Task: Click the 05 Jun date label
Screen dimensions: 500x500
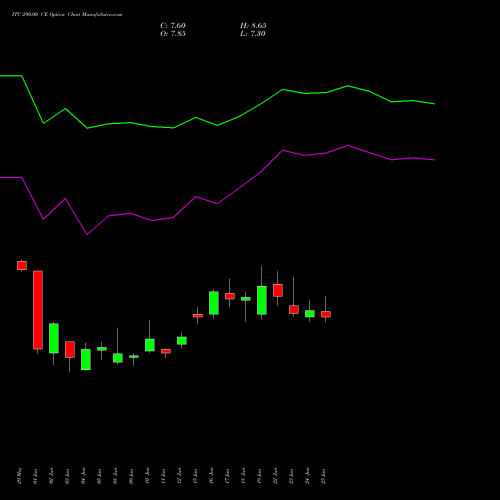Action: coord(100,476)
